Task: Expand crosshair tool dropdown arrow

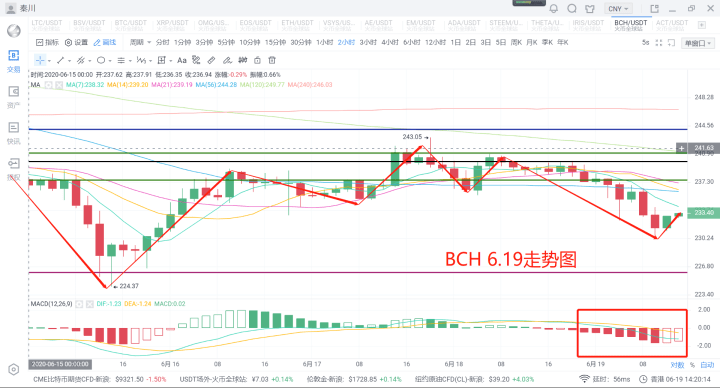Action: (49, 61)
